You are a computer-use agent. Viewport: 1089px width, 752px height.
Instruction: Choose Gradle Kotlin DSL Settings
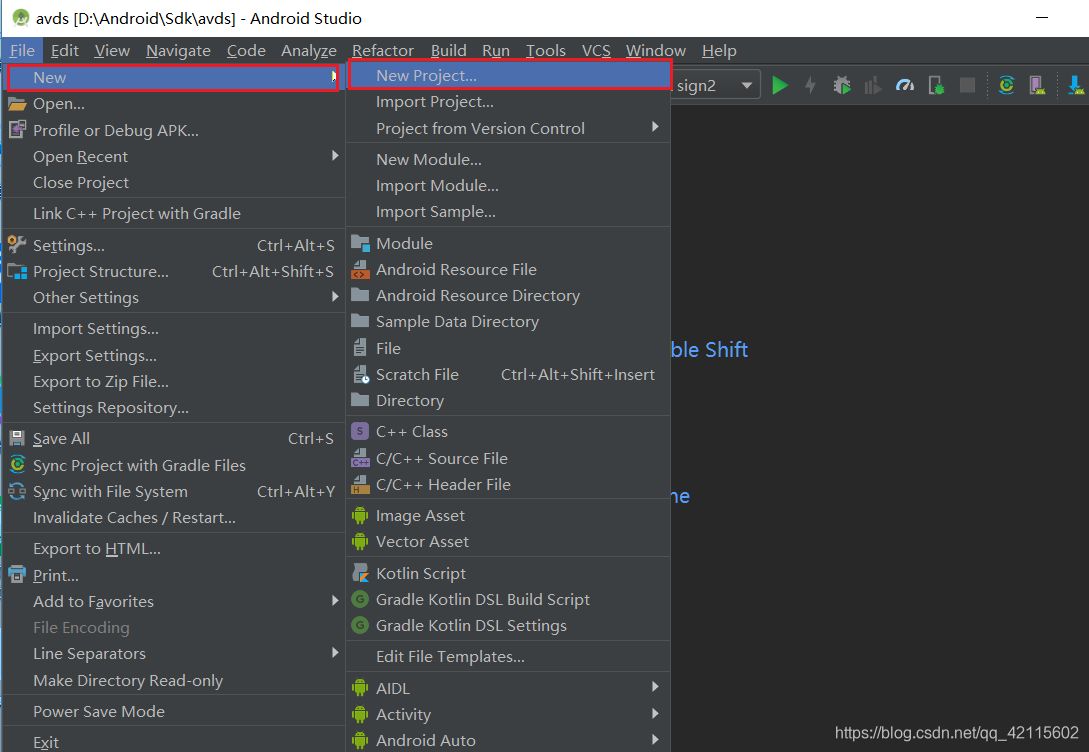coord(508,626)
